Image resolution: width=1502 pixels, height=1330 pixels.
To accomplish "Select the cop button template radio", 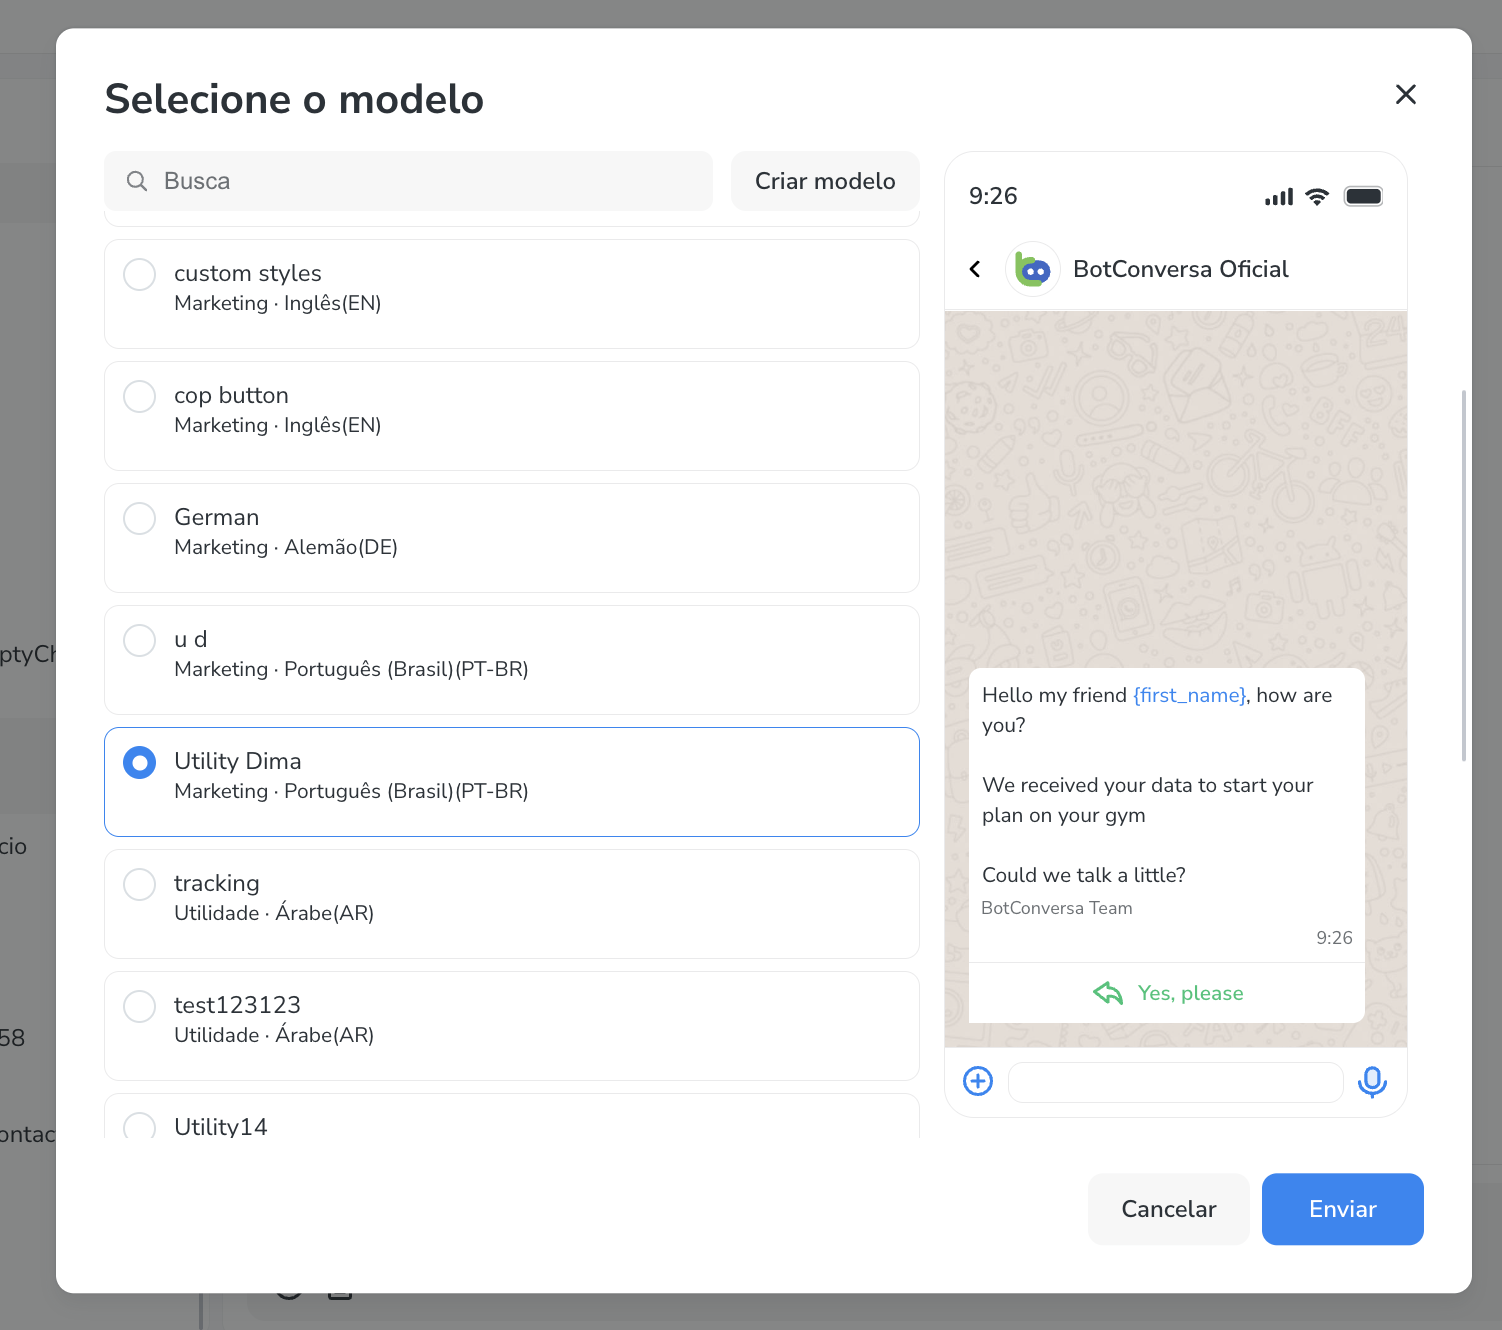I will pyautogui.click(x=140, y=396).
